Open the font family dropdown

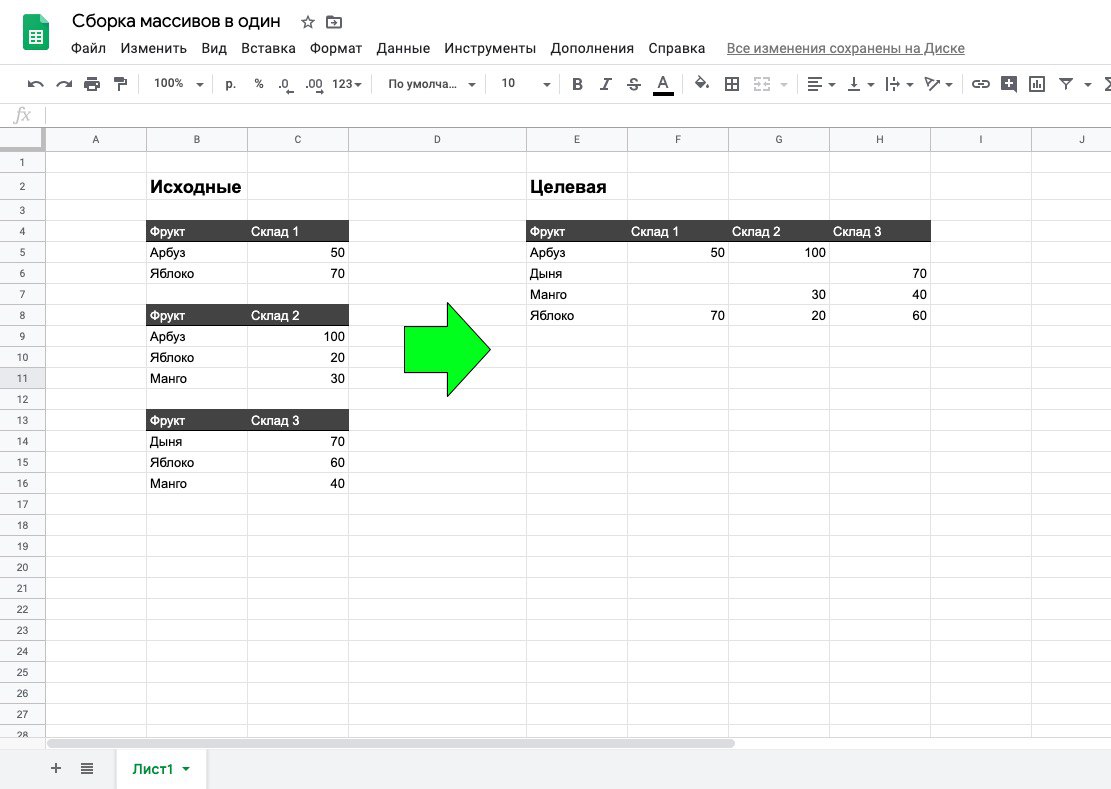point(432,84)
